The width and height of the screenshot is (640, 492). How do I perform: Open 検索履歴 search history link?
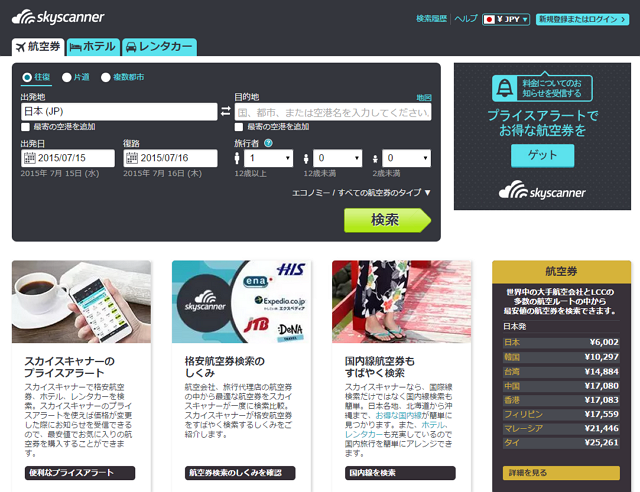pos(431,19)
